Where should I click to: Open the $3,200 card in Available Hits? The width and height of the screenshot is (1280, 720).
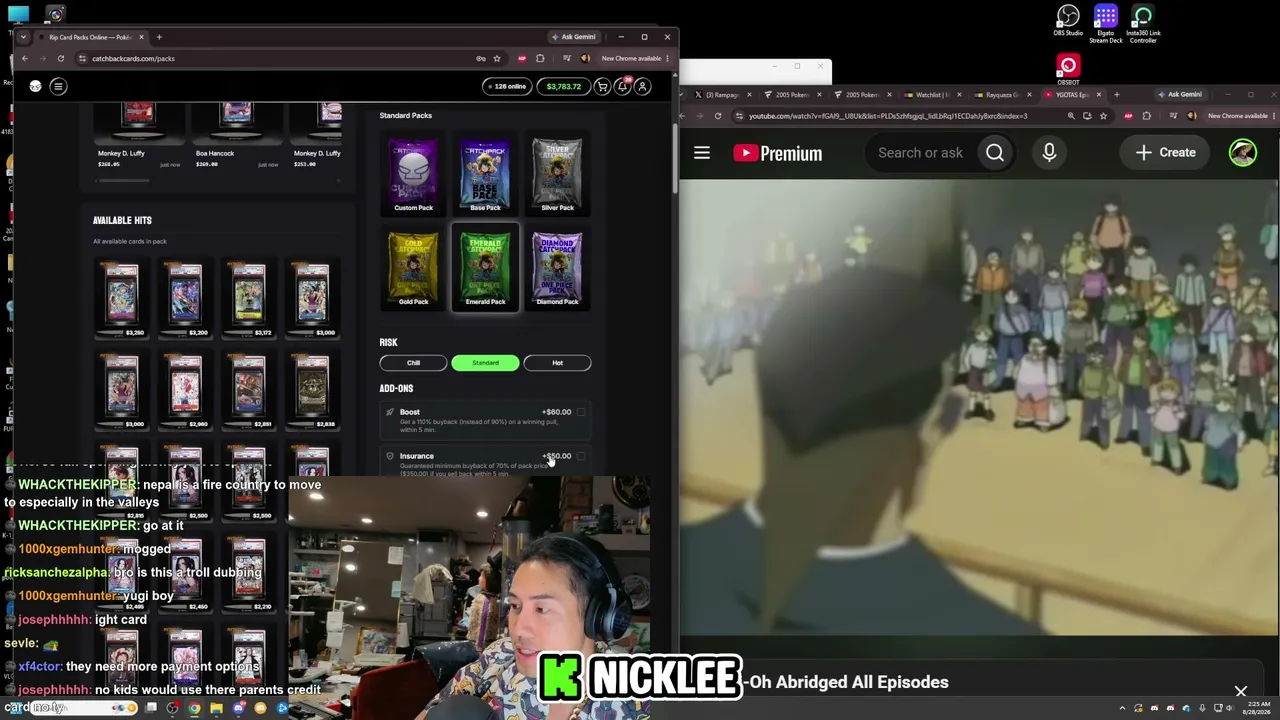click(x=185, y=299)
